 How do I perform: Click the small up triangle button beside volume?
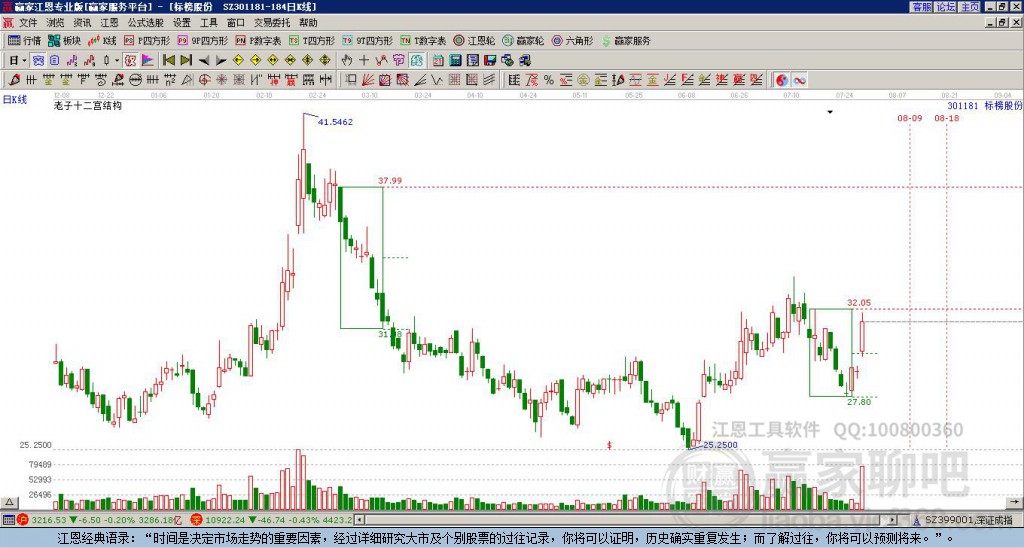coord(8,503)
